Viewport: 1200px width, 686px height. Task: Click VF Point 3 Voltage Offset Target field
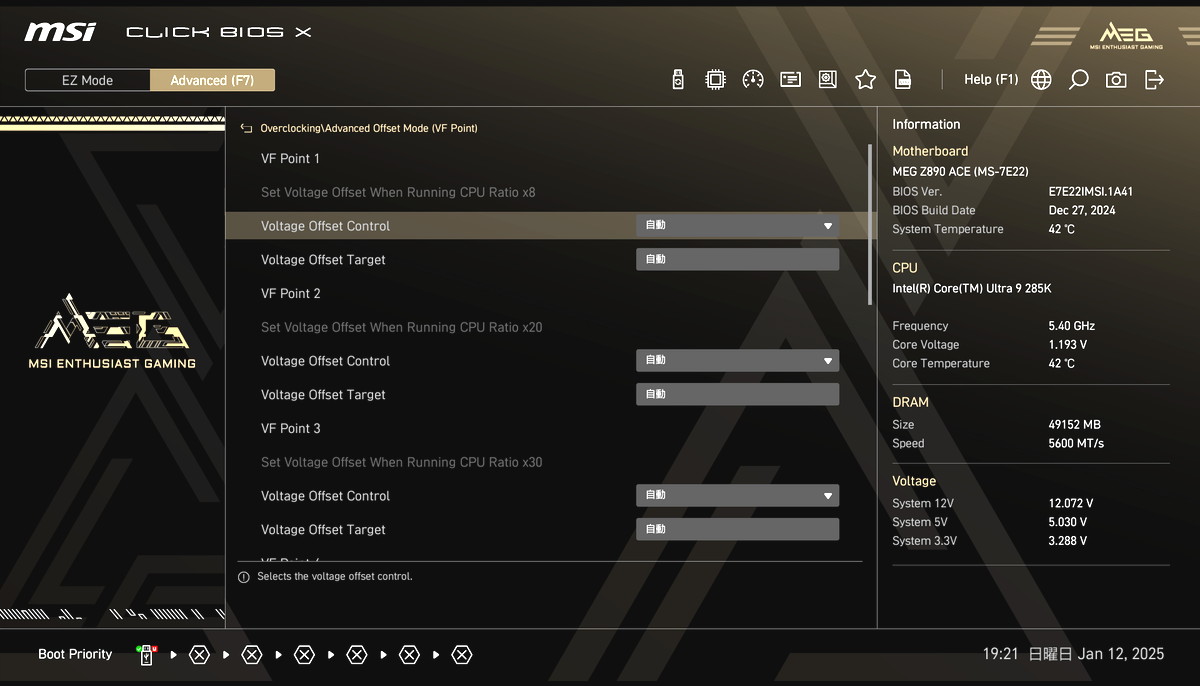click(737, 530)
